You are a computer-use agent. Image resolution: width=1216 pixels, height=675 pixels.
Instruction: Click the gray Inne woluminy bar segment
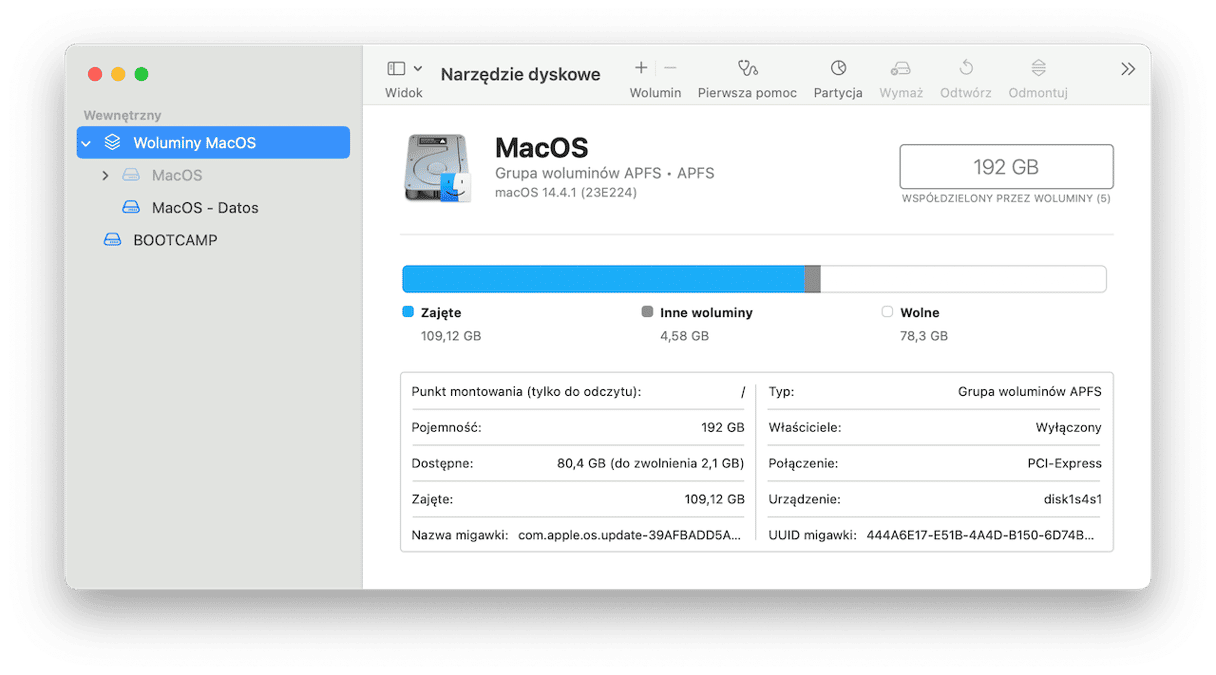[813, 279]
